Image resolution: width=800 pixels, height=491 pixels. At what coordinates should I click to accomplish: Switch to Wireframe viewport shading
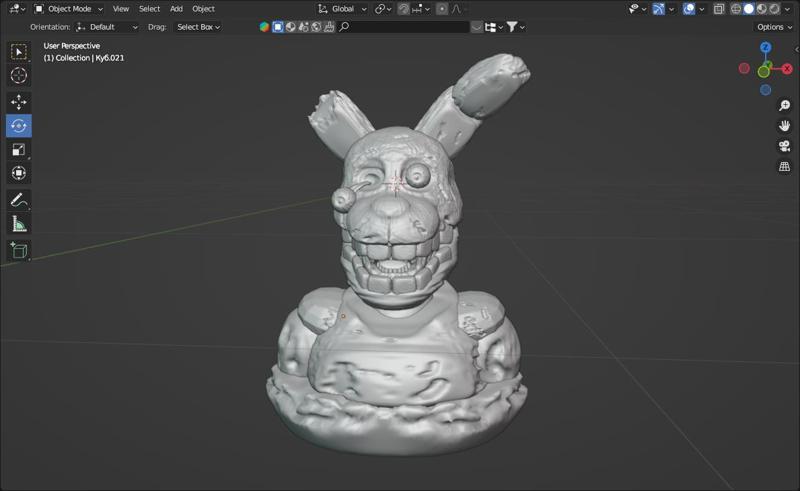point(736,9)
